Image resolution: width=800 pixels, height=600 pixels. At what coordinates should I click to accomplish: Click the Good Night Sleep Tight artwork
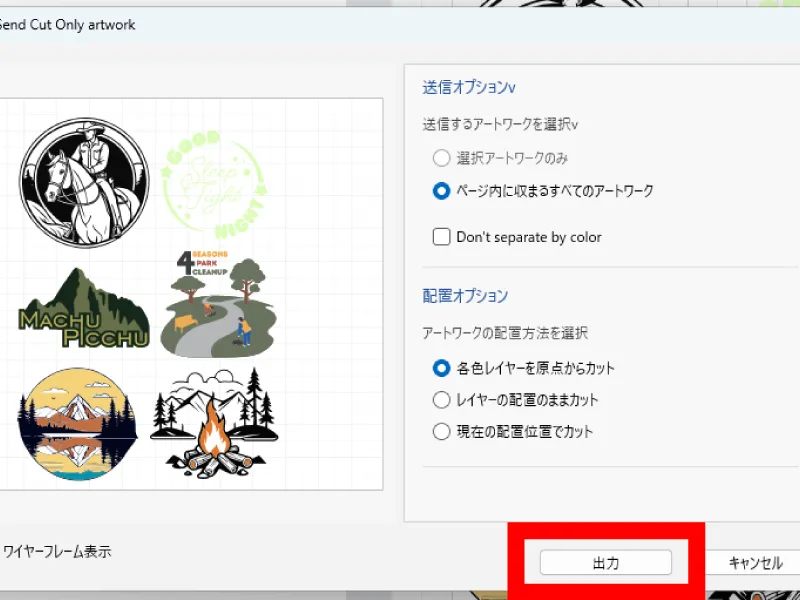click(214, 184)
